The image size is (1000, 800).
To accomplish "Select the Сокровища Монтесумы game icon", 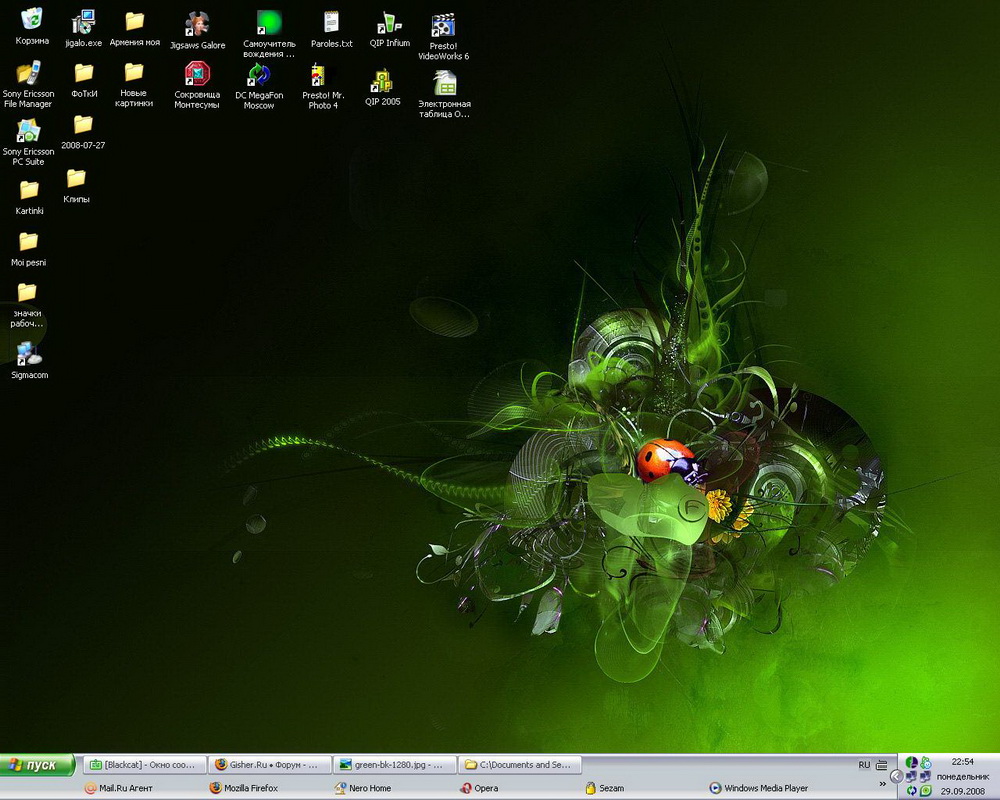I will click(x=197, y=74).
